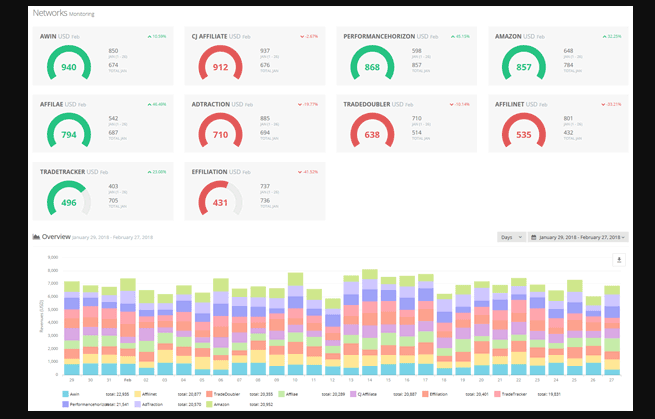Open the January 29 – February 27 date range picker

(578, 237)
